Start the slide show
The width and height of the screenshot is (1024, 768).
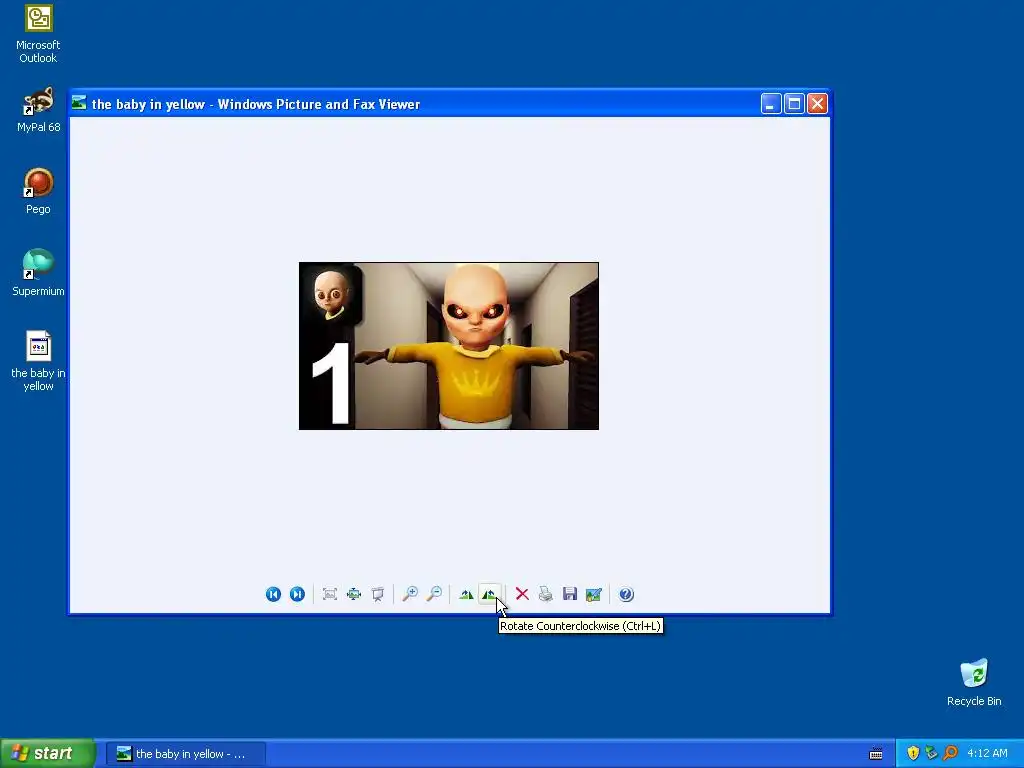(377, 594)
